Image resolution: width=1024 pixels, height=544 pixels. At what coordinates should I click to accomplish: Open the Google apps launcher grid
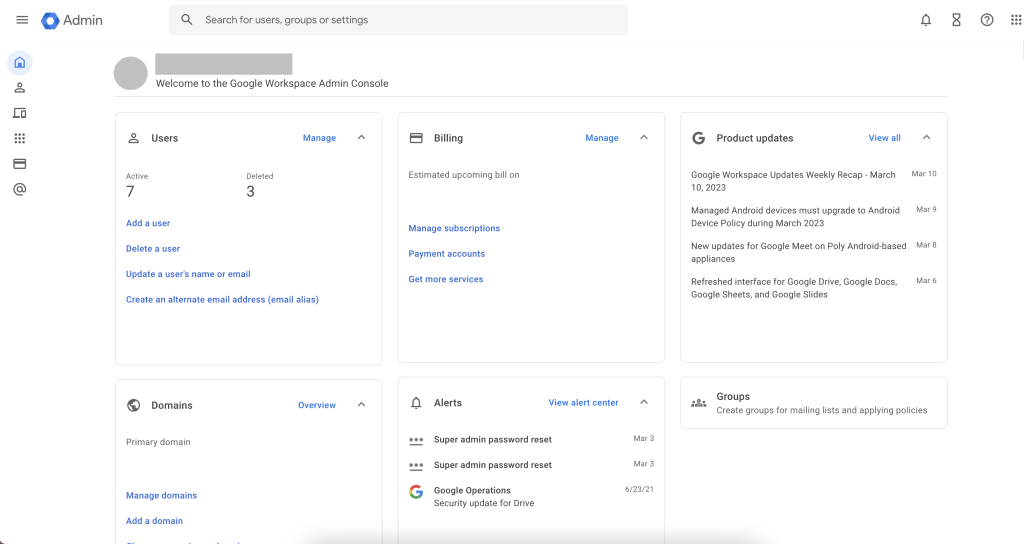pyautogui.click(x=1016, y=20)
